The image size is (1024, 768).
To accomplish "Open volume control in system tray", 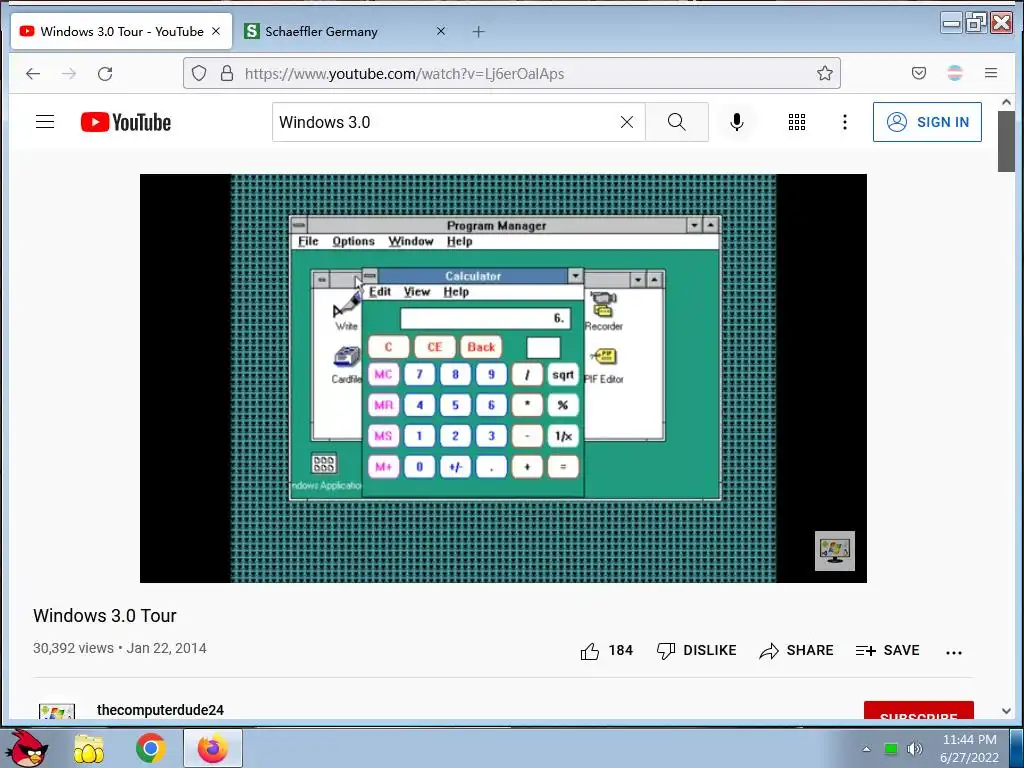I will point(915,748).
